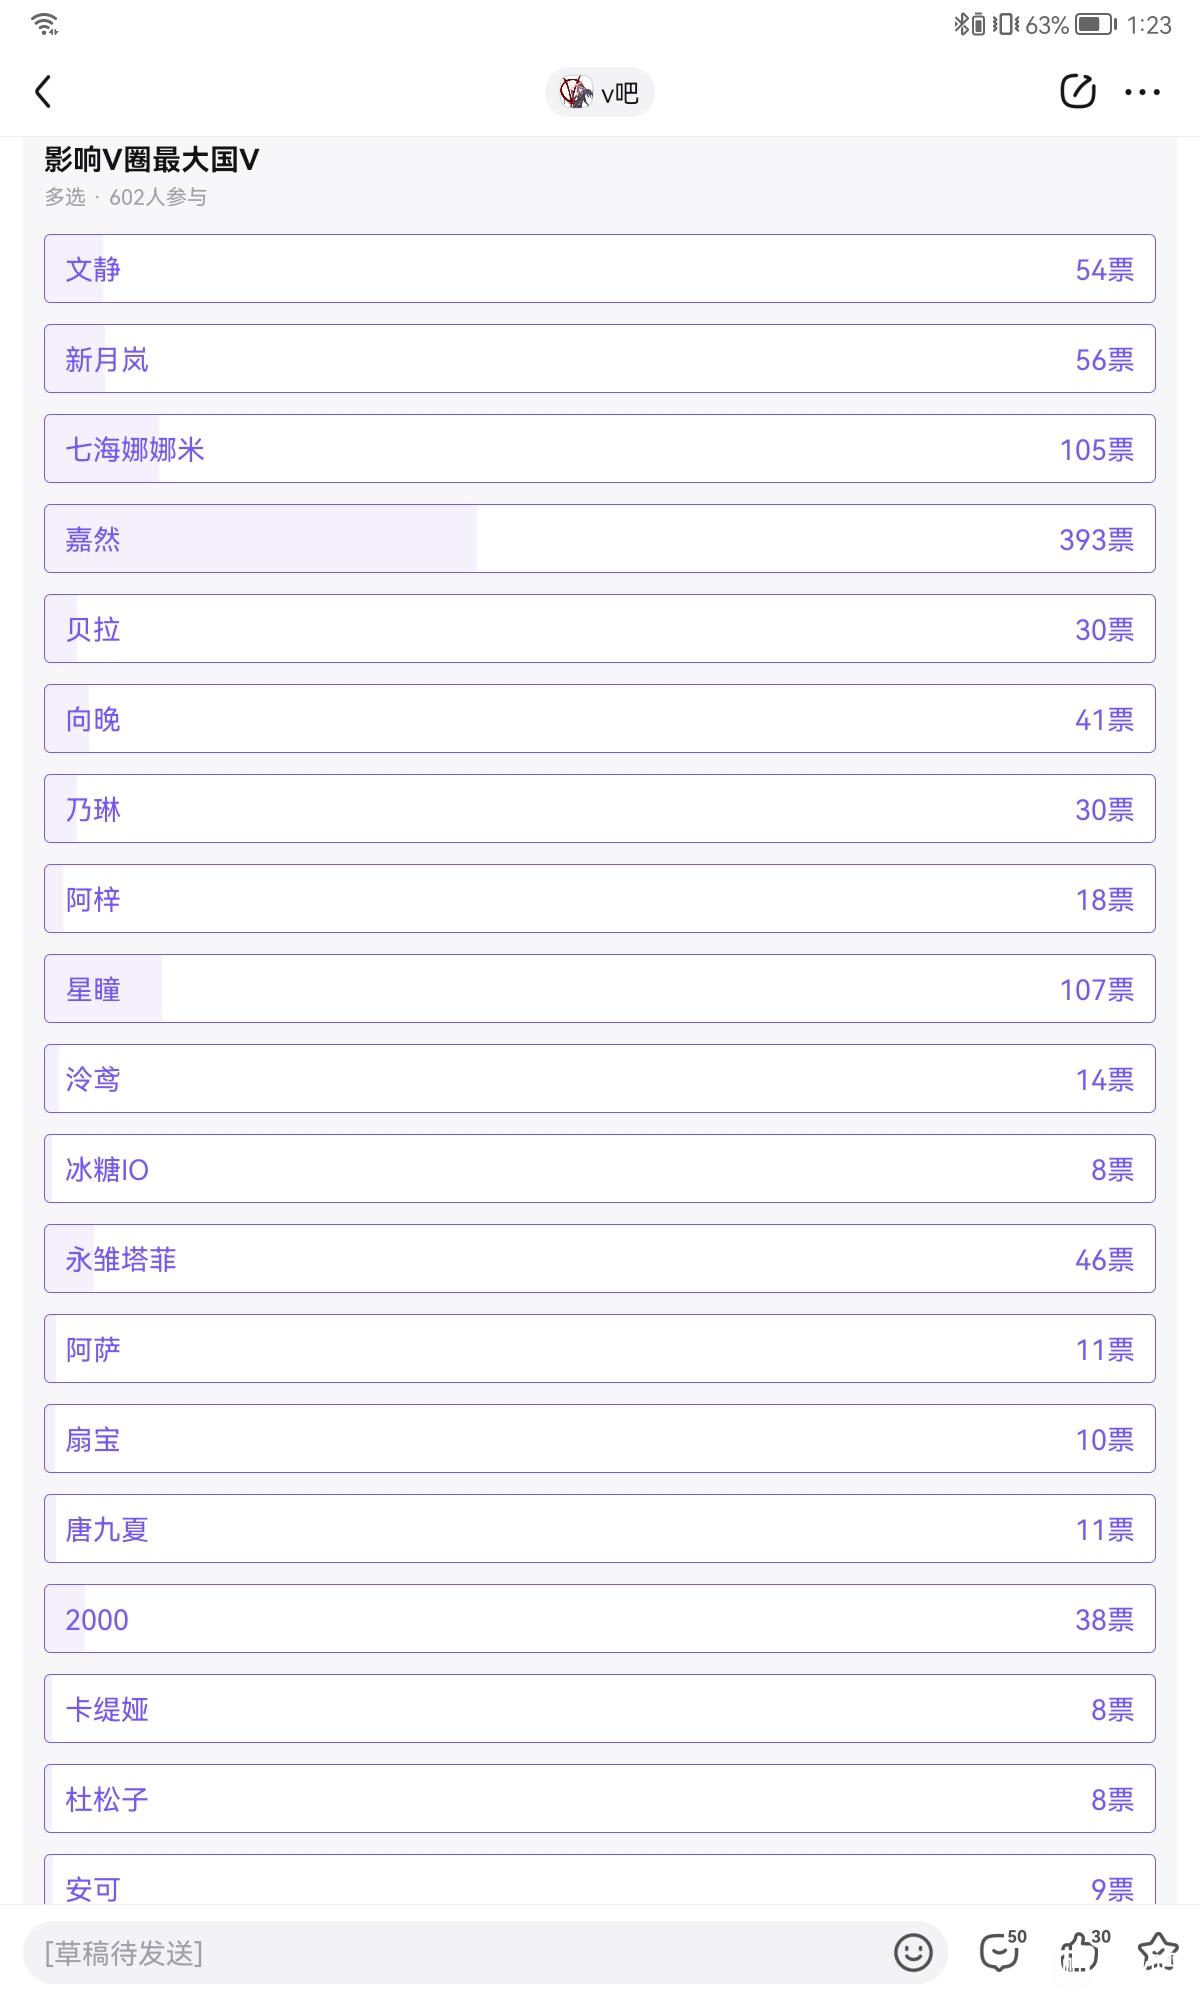Viewport: 1200px width, 2000px height.
Task: Open comments icon showing 50
Action: pyautogui.click(x=1001, y=1952)
